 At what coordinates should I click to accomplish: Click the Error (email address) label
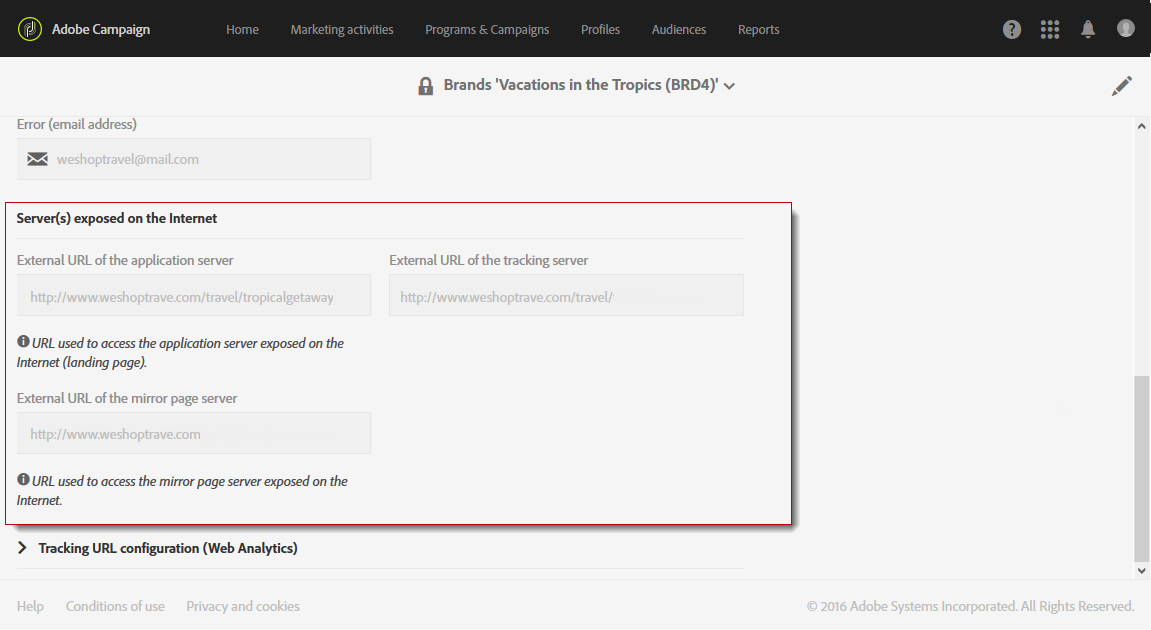(76, 124)
